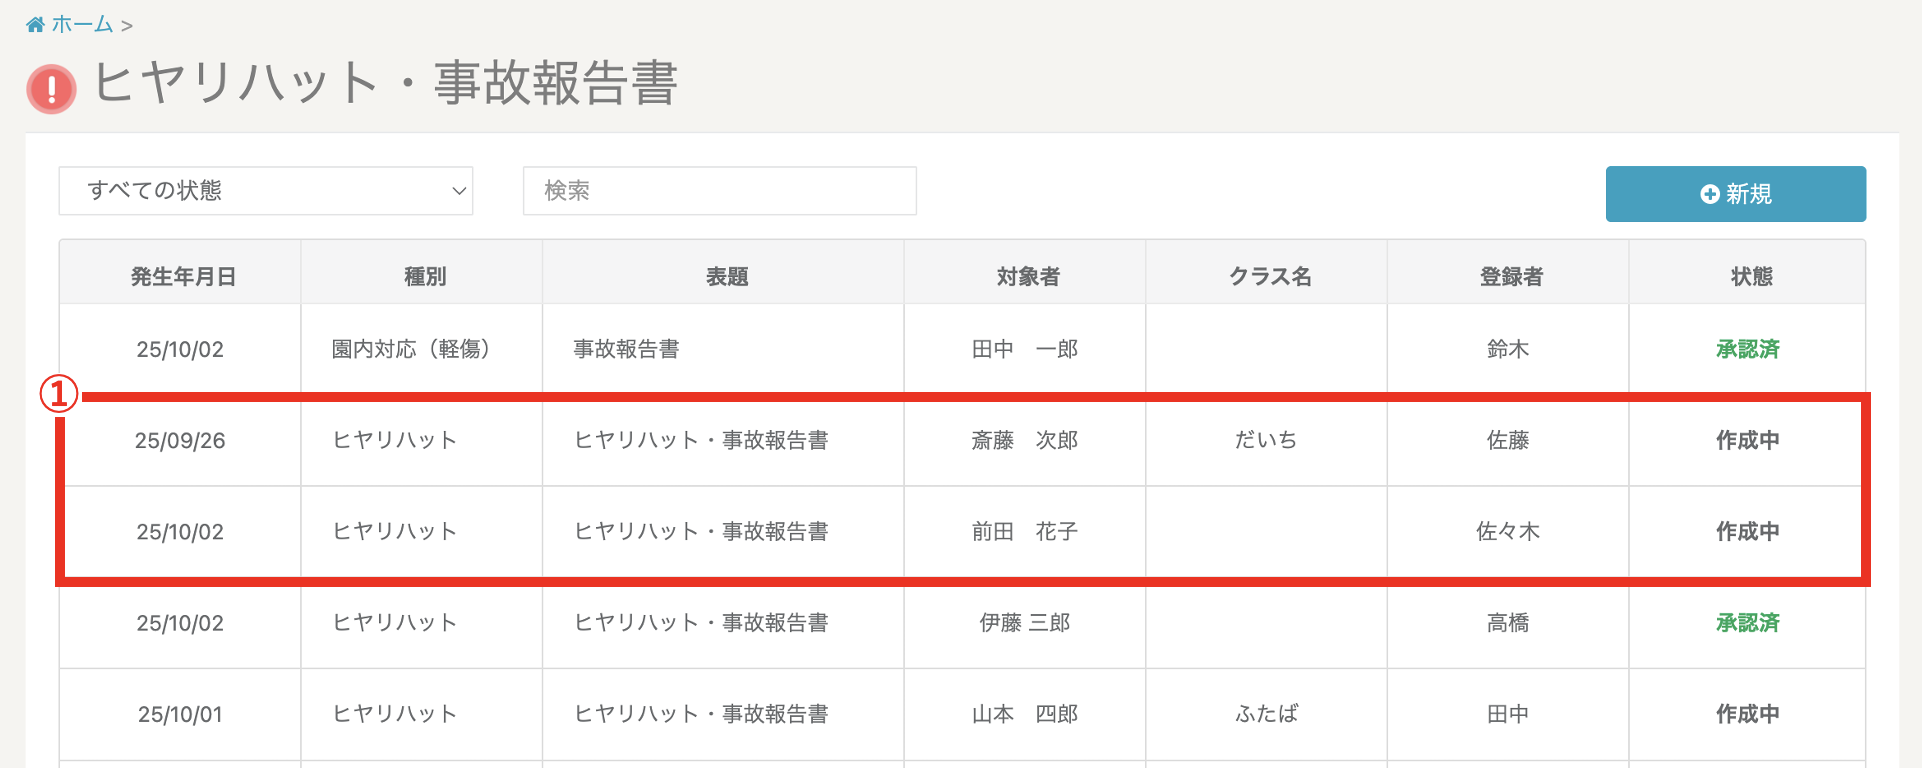Click the 対象者 column header
This screenshot has height=768, width=1922.
pos(1027,277)
